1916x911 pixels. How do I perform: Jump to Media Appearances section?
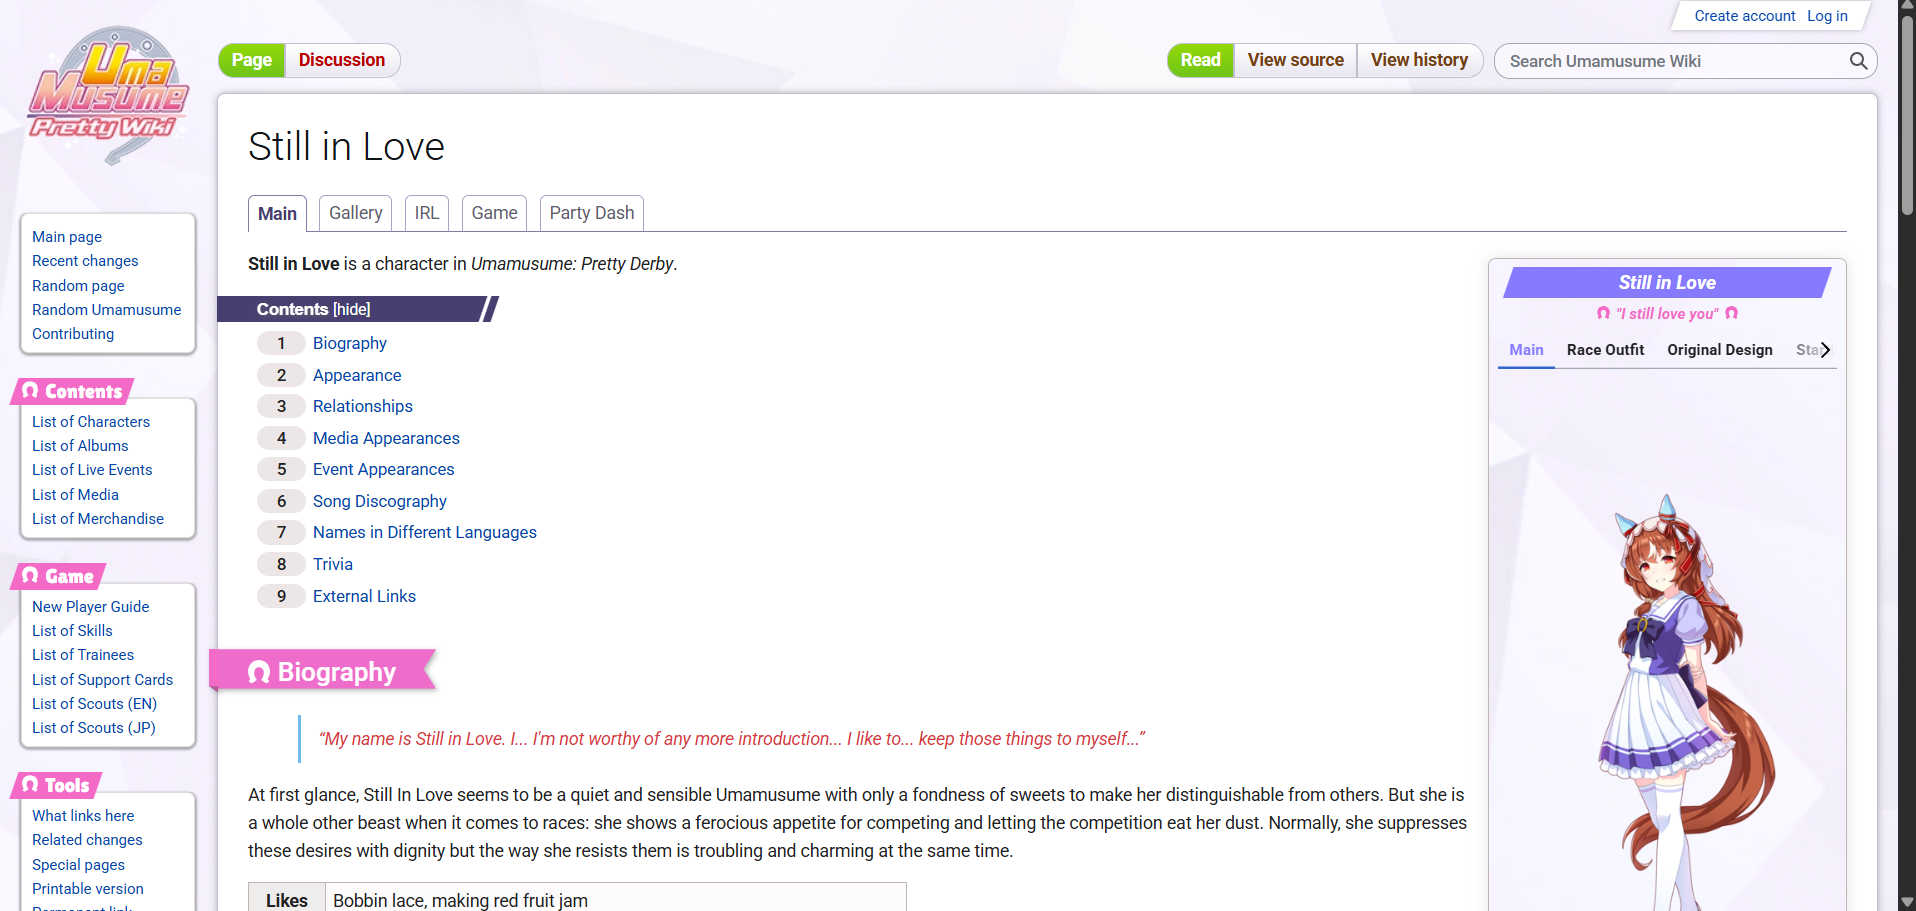(x=386, y=438)
